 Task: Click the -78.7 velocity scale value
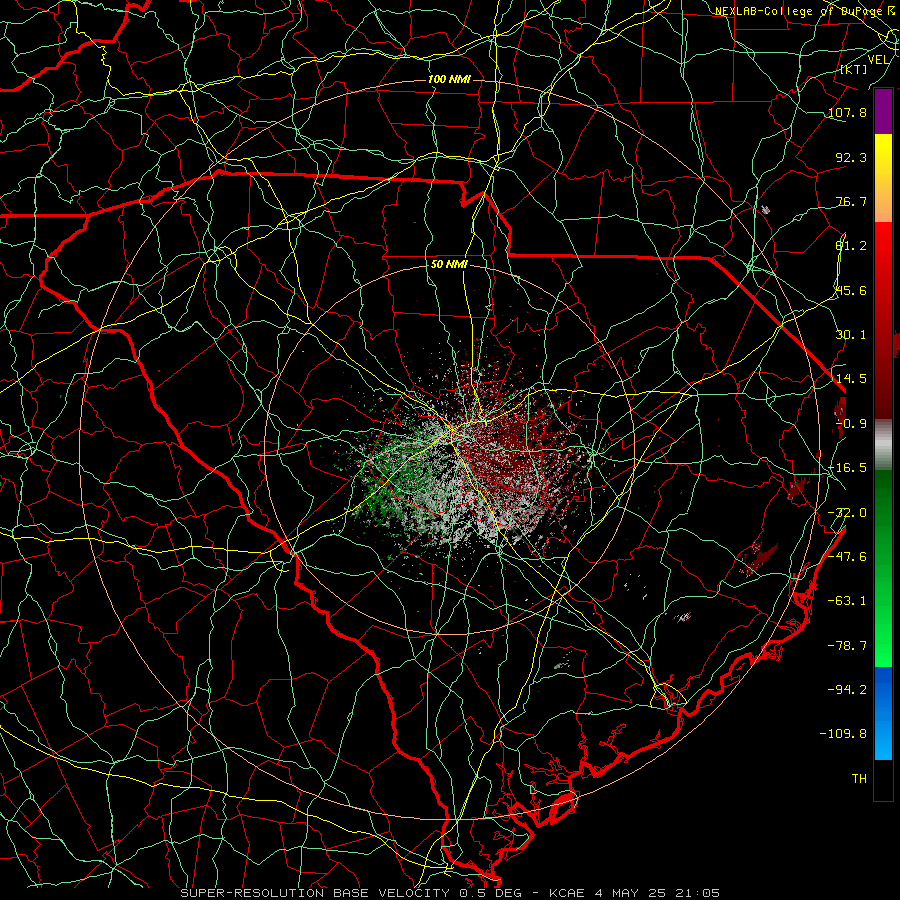pos(847,646)
